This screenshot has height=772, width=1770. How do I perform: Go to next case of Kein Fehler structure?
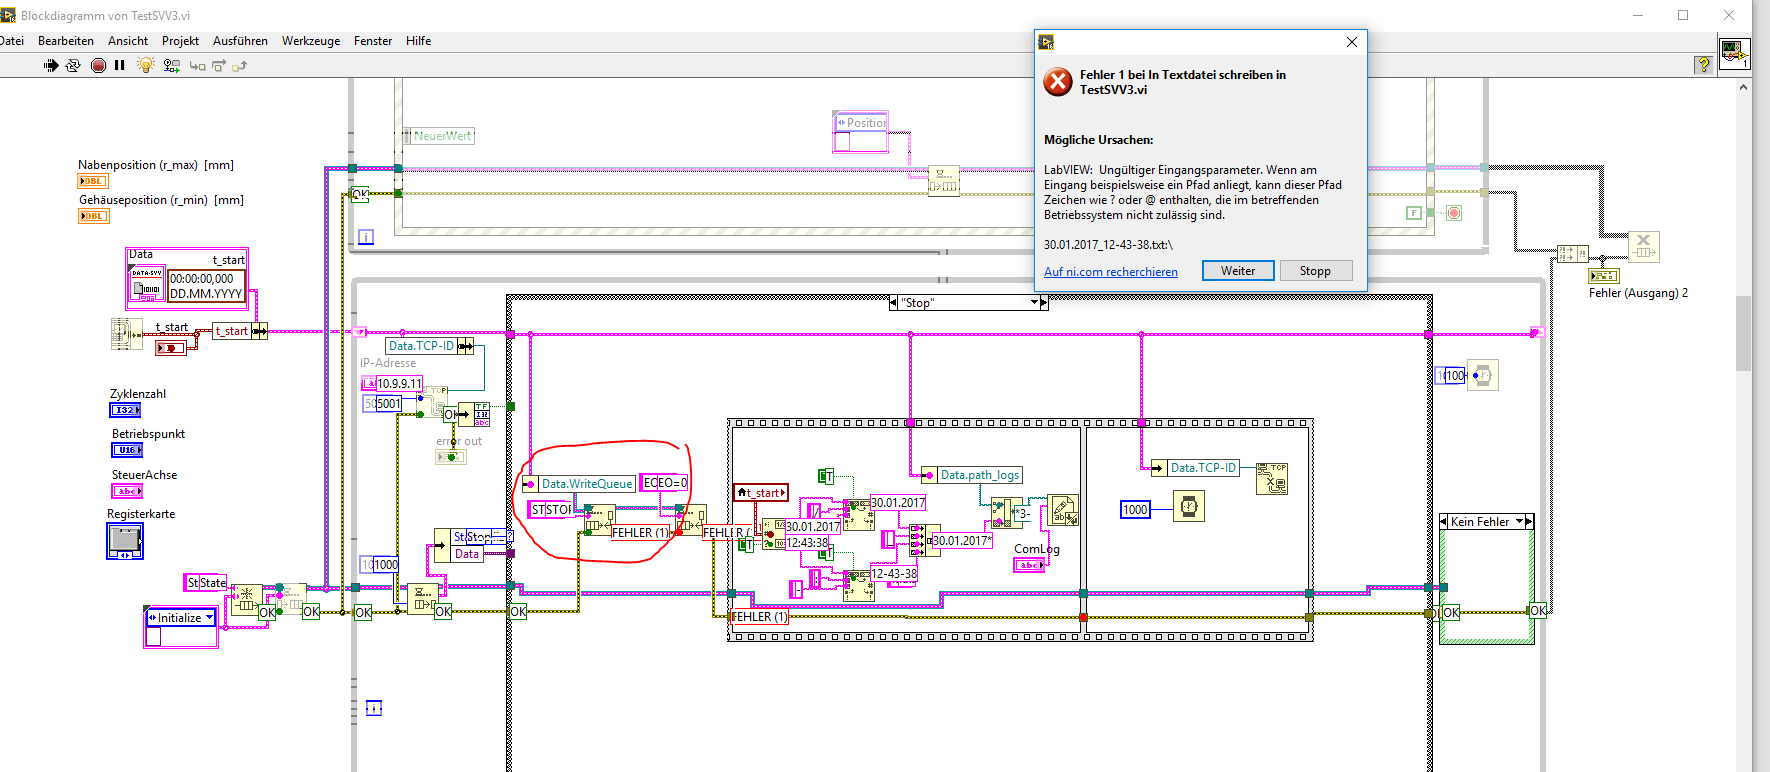click(x=1529, y=521)
